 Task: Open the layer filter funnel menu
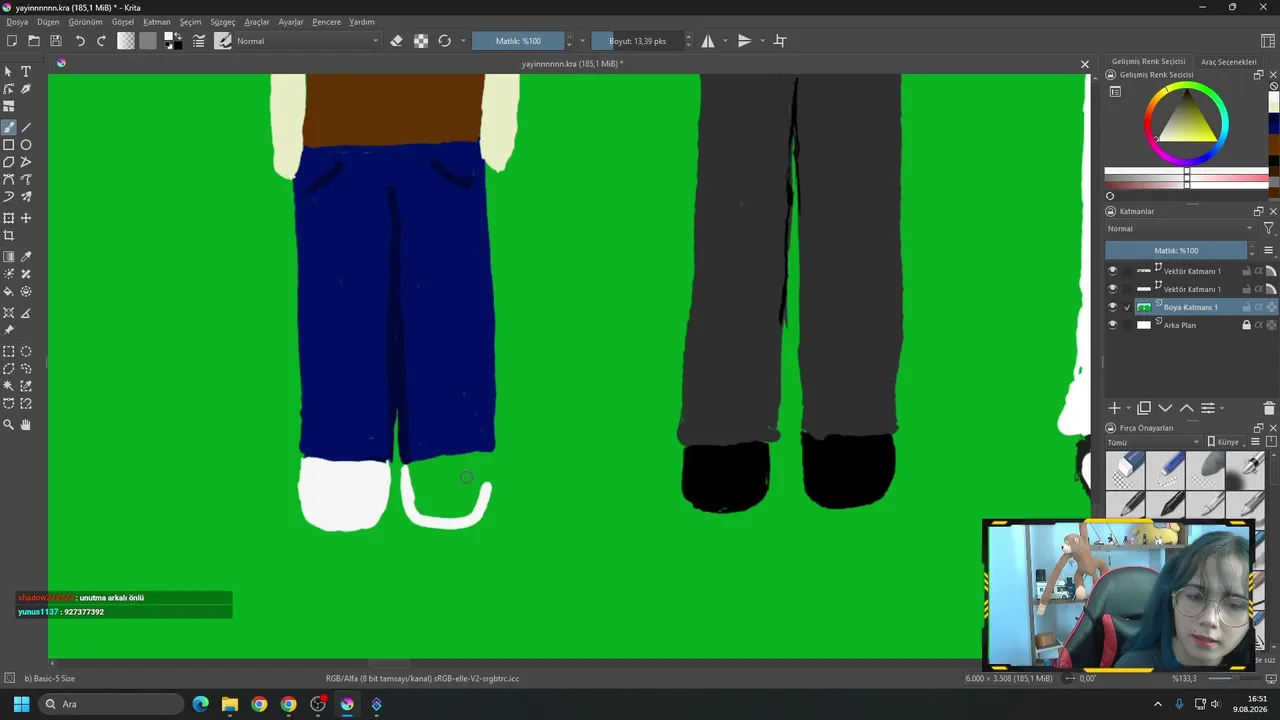1268,229
